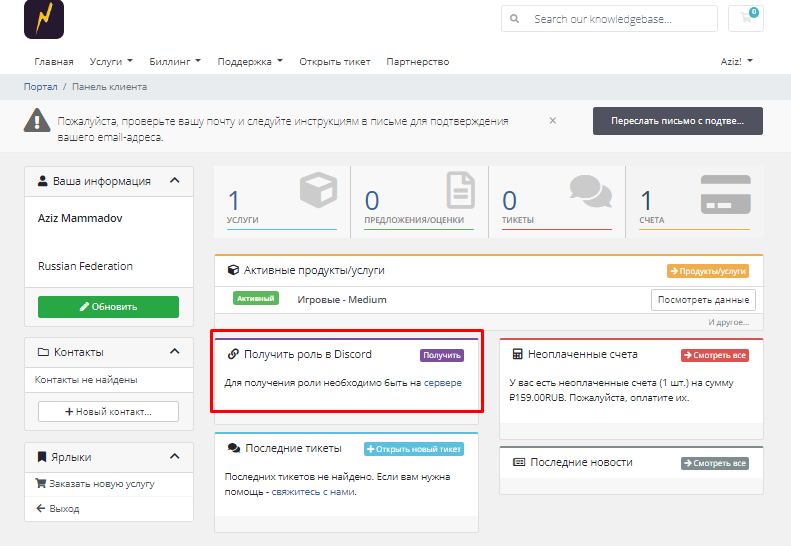This screenshot has height=546, width=791.
Task: Click the lightning bolt site logo
Action: 44,19
